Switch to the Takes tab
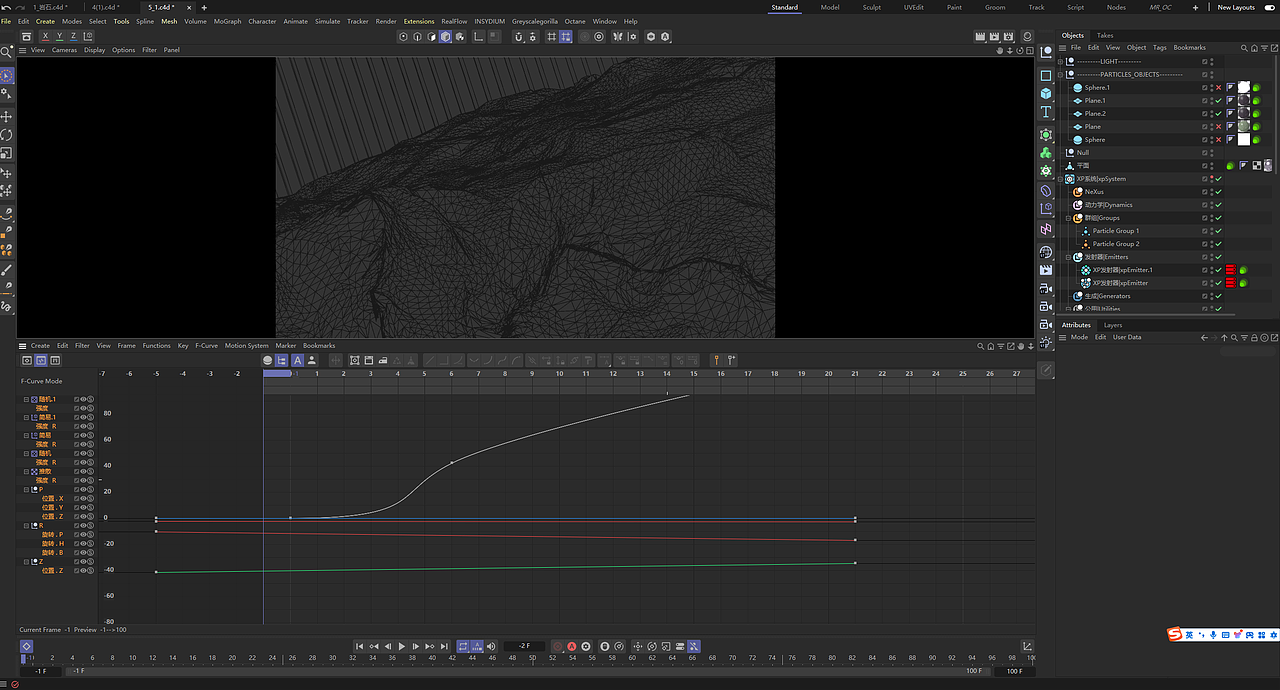The image size is (1280, 690). [x=1104, y=35]
